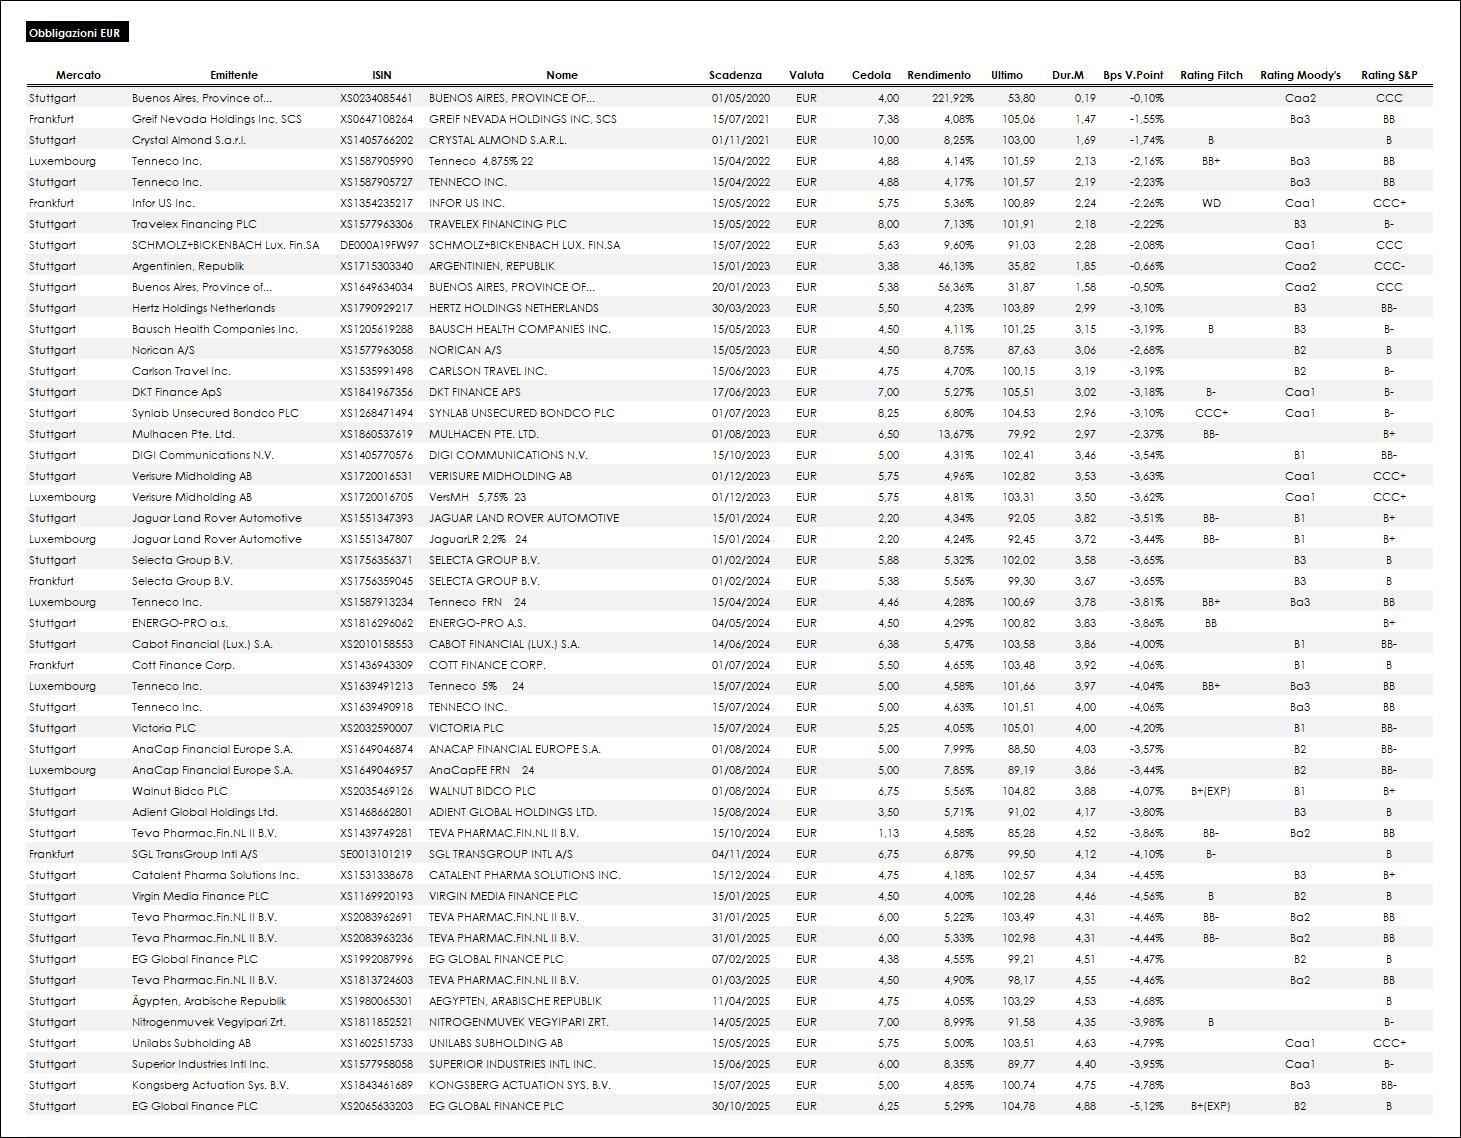Select the Ultimo column header
Screen dimensions: 1461x1138
click(x=1007, y=75)
